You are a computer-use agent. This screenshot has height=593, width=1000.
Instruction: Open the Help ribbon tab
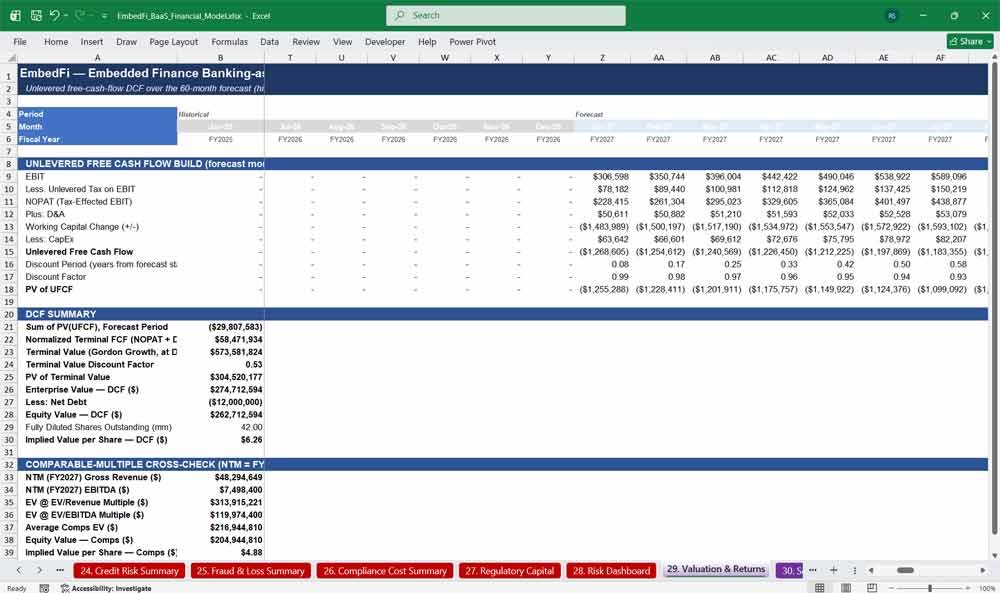pos(427,41)
